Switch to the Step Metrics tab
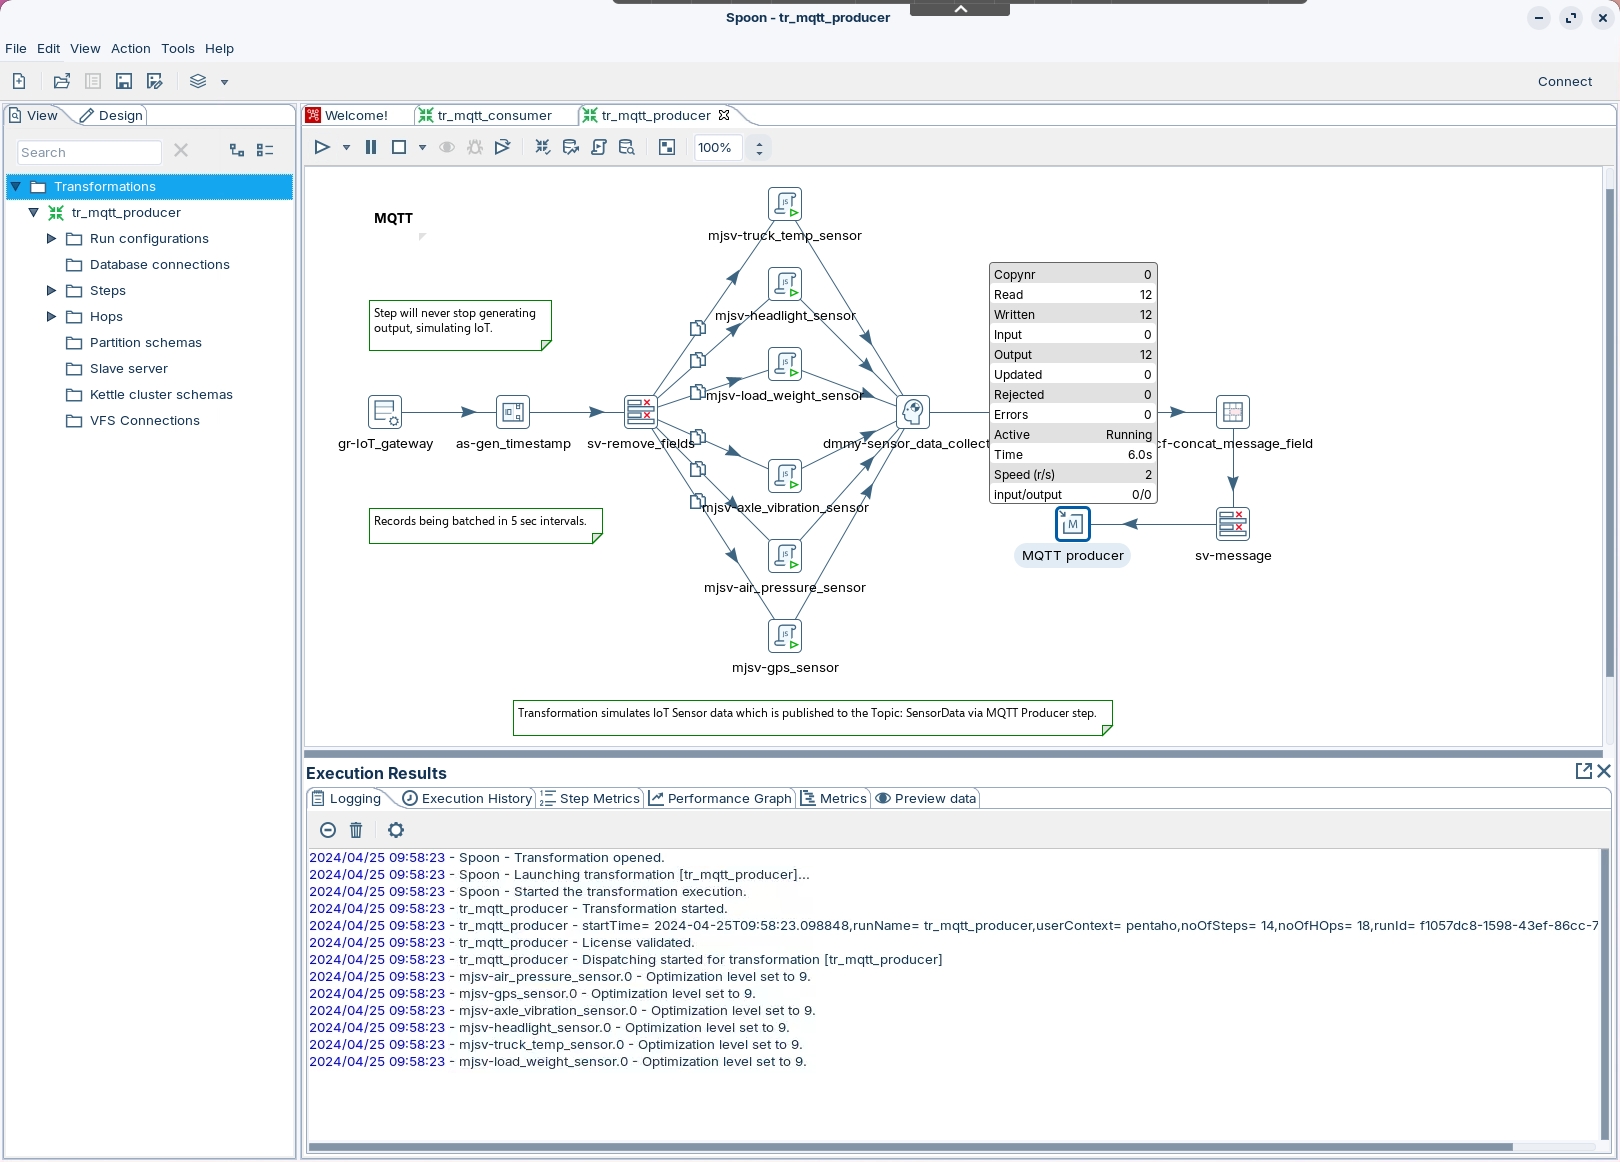The width and height of the screenshot is (1620, 1162). (590, 798)
